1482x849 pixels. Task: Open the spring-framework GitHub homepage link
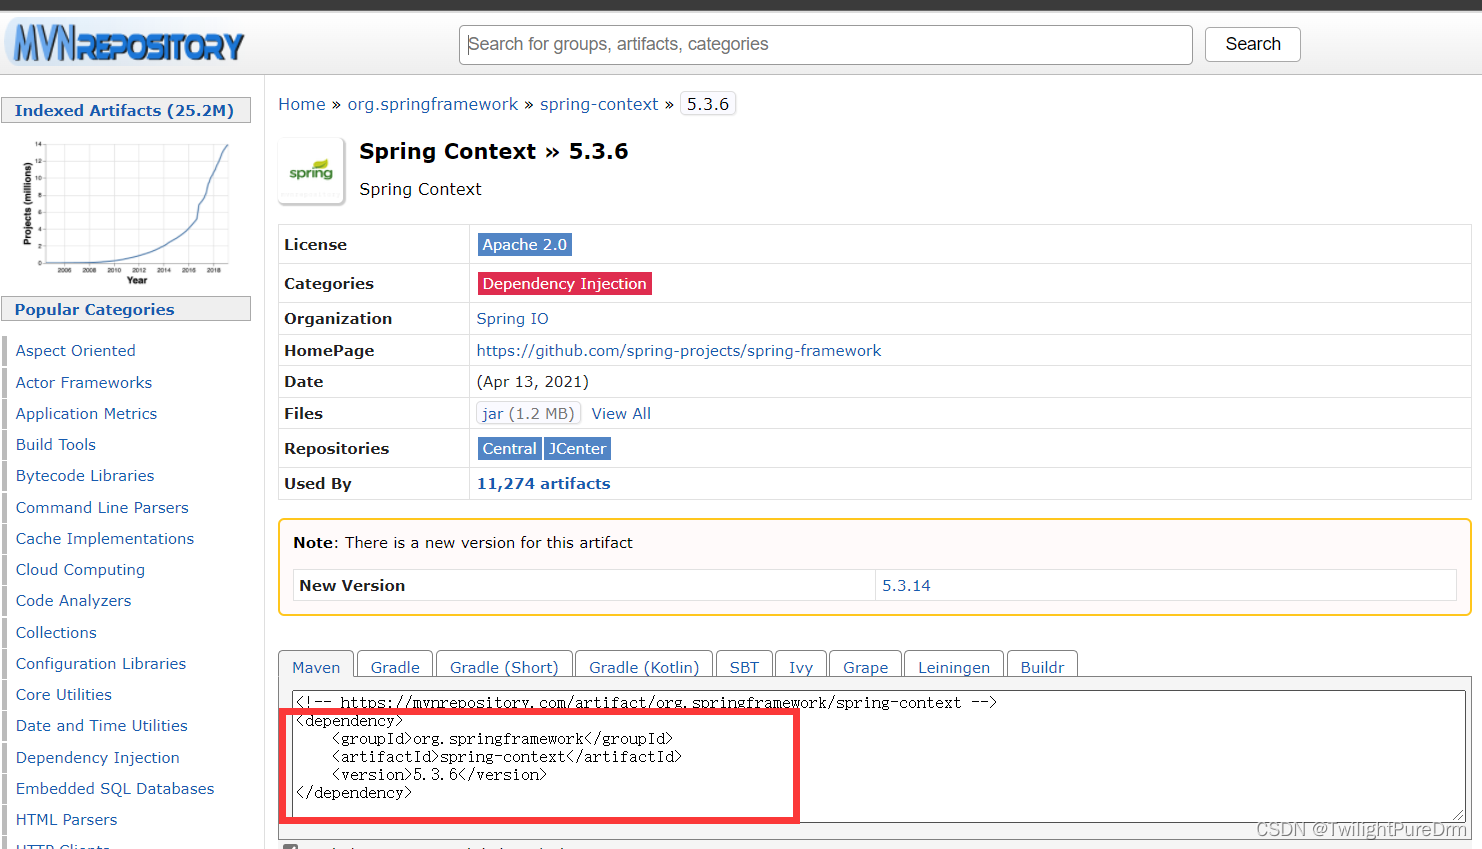pos(679,351)
